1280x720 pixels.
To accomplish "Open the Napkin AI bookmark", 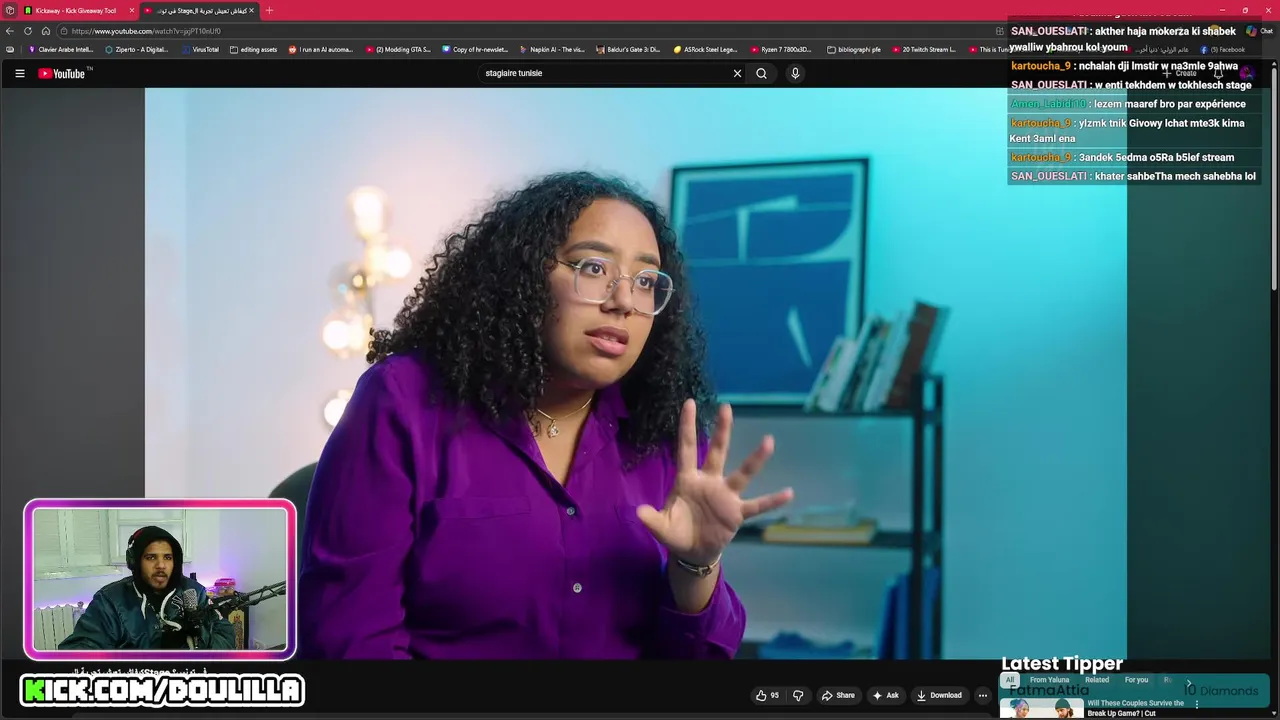I will tap(552, 49).
